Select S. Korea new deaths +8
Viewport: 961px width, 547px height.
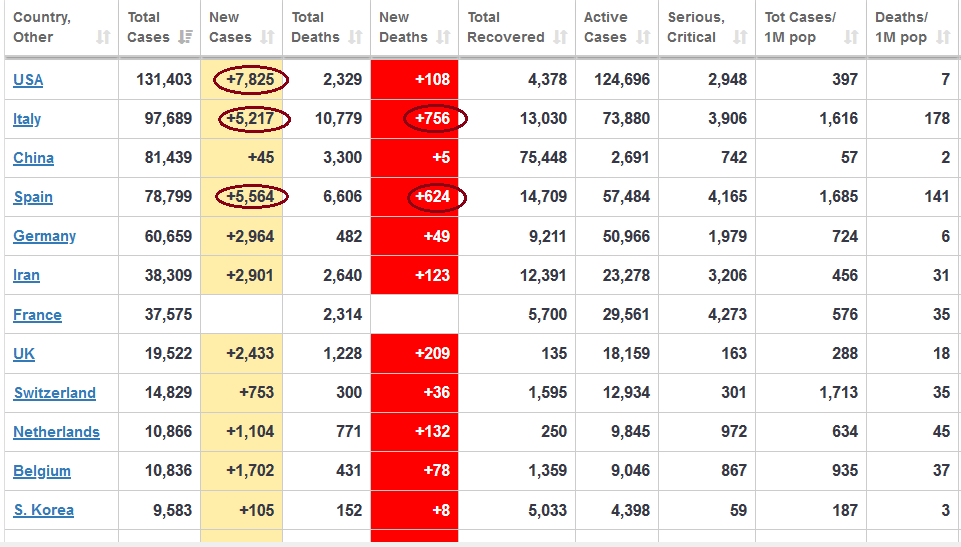tap(441, 510)
